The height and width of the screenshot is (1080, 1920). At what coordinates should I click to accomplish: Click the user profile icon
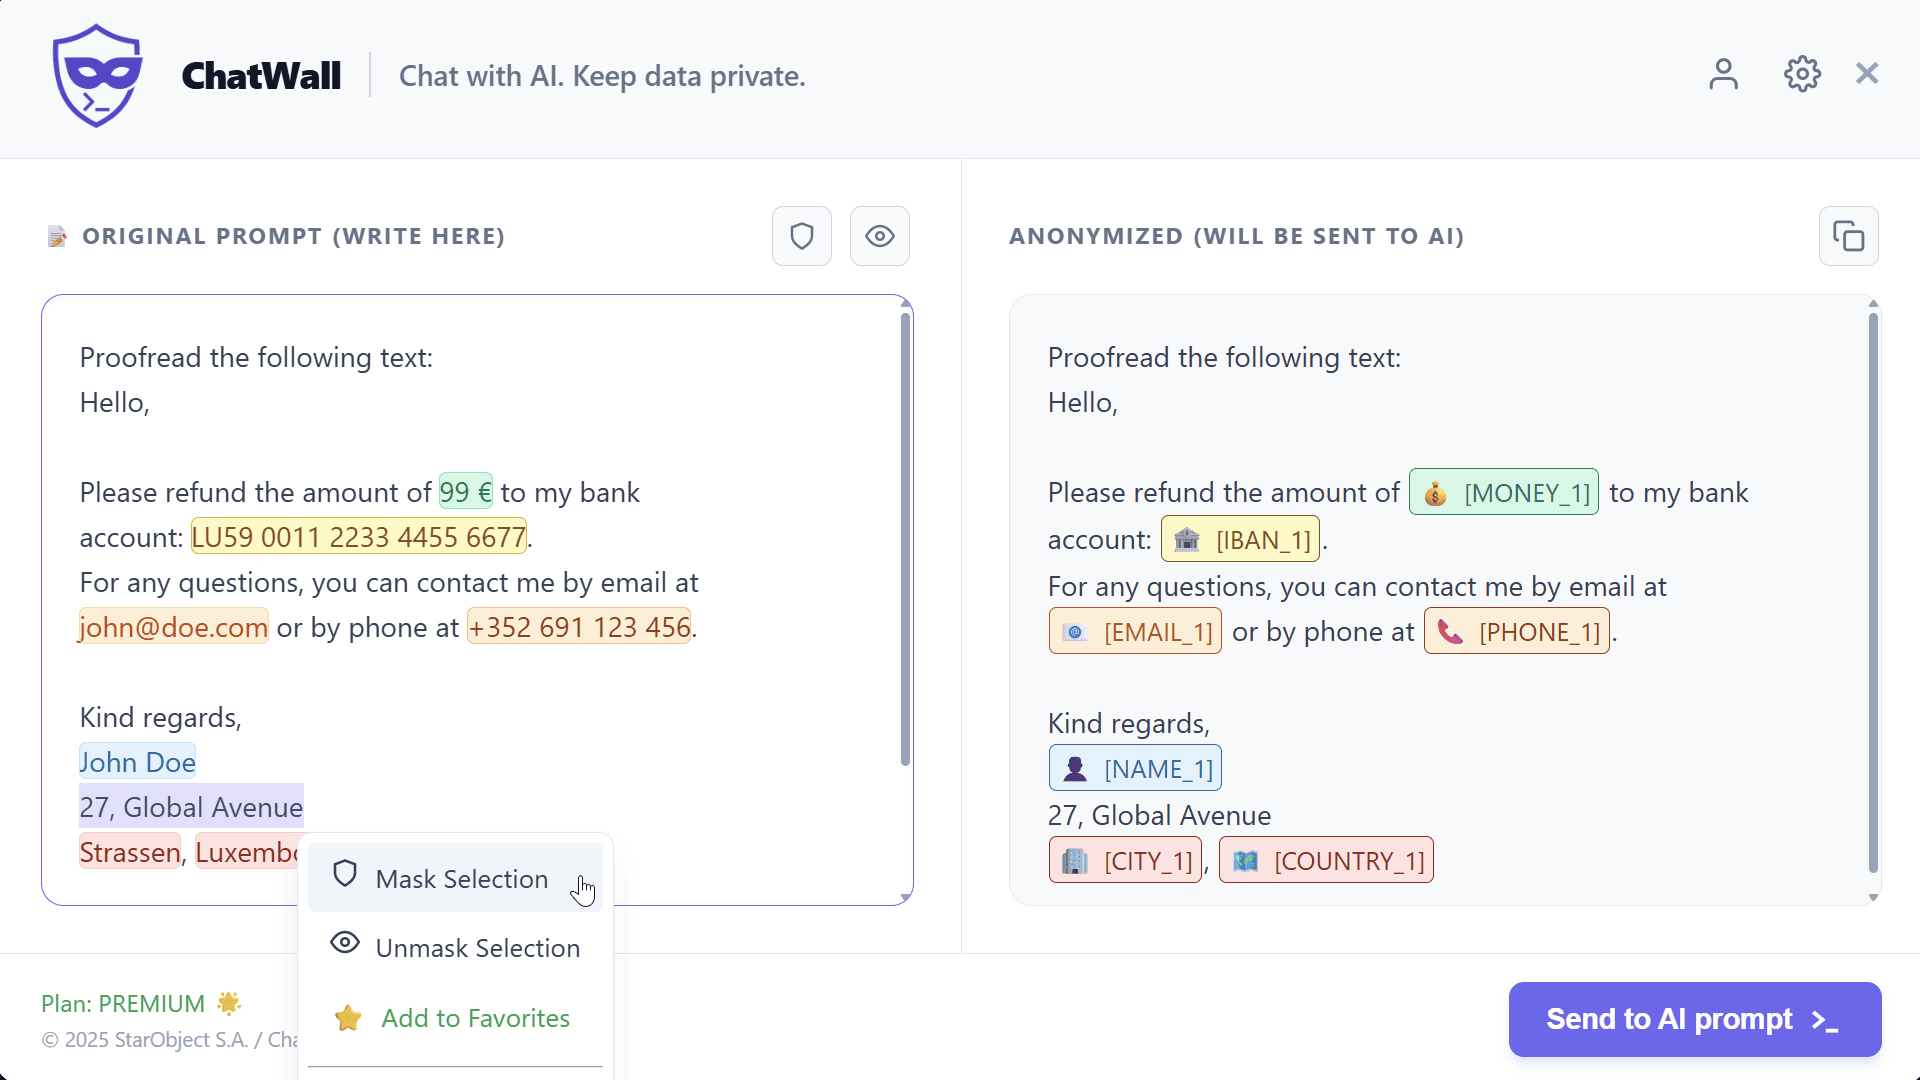pyautogui.click(x=1723, y=74)
